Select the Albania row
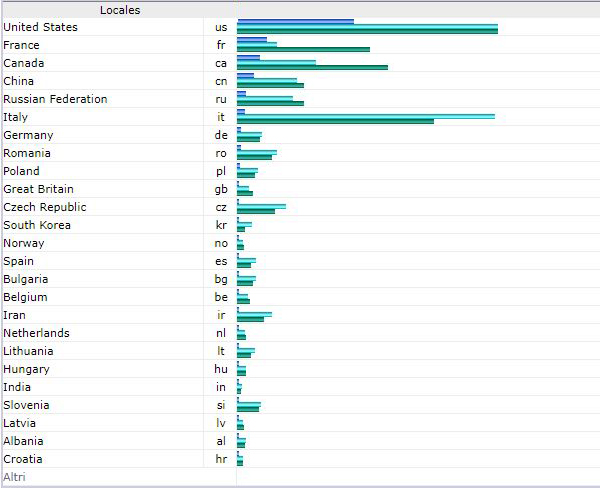The height and width of the screenshot is (488, 600). click(x=300, y=441)
